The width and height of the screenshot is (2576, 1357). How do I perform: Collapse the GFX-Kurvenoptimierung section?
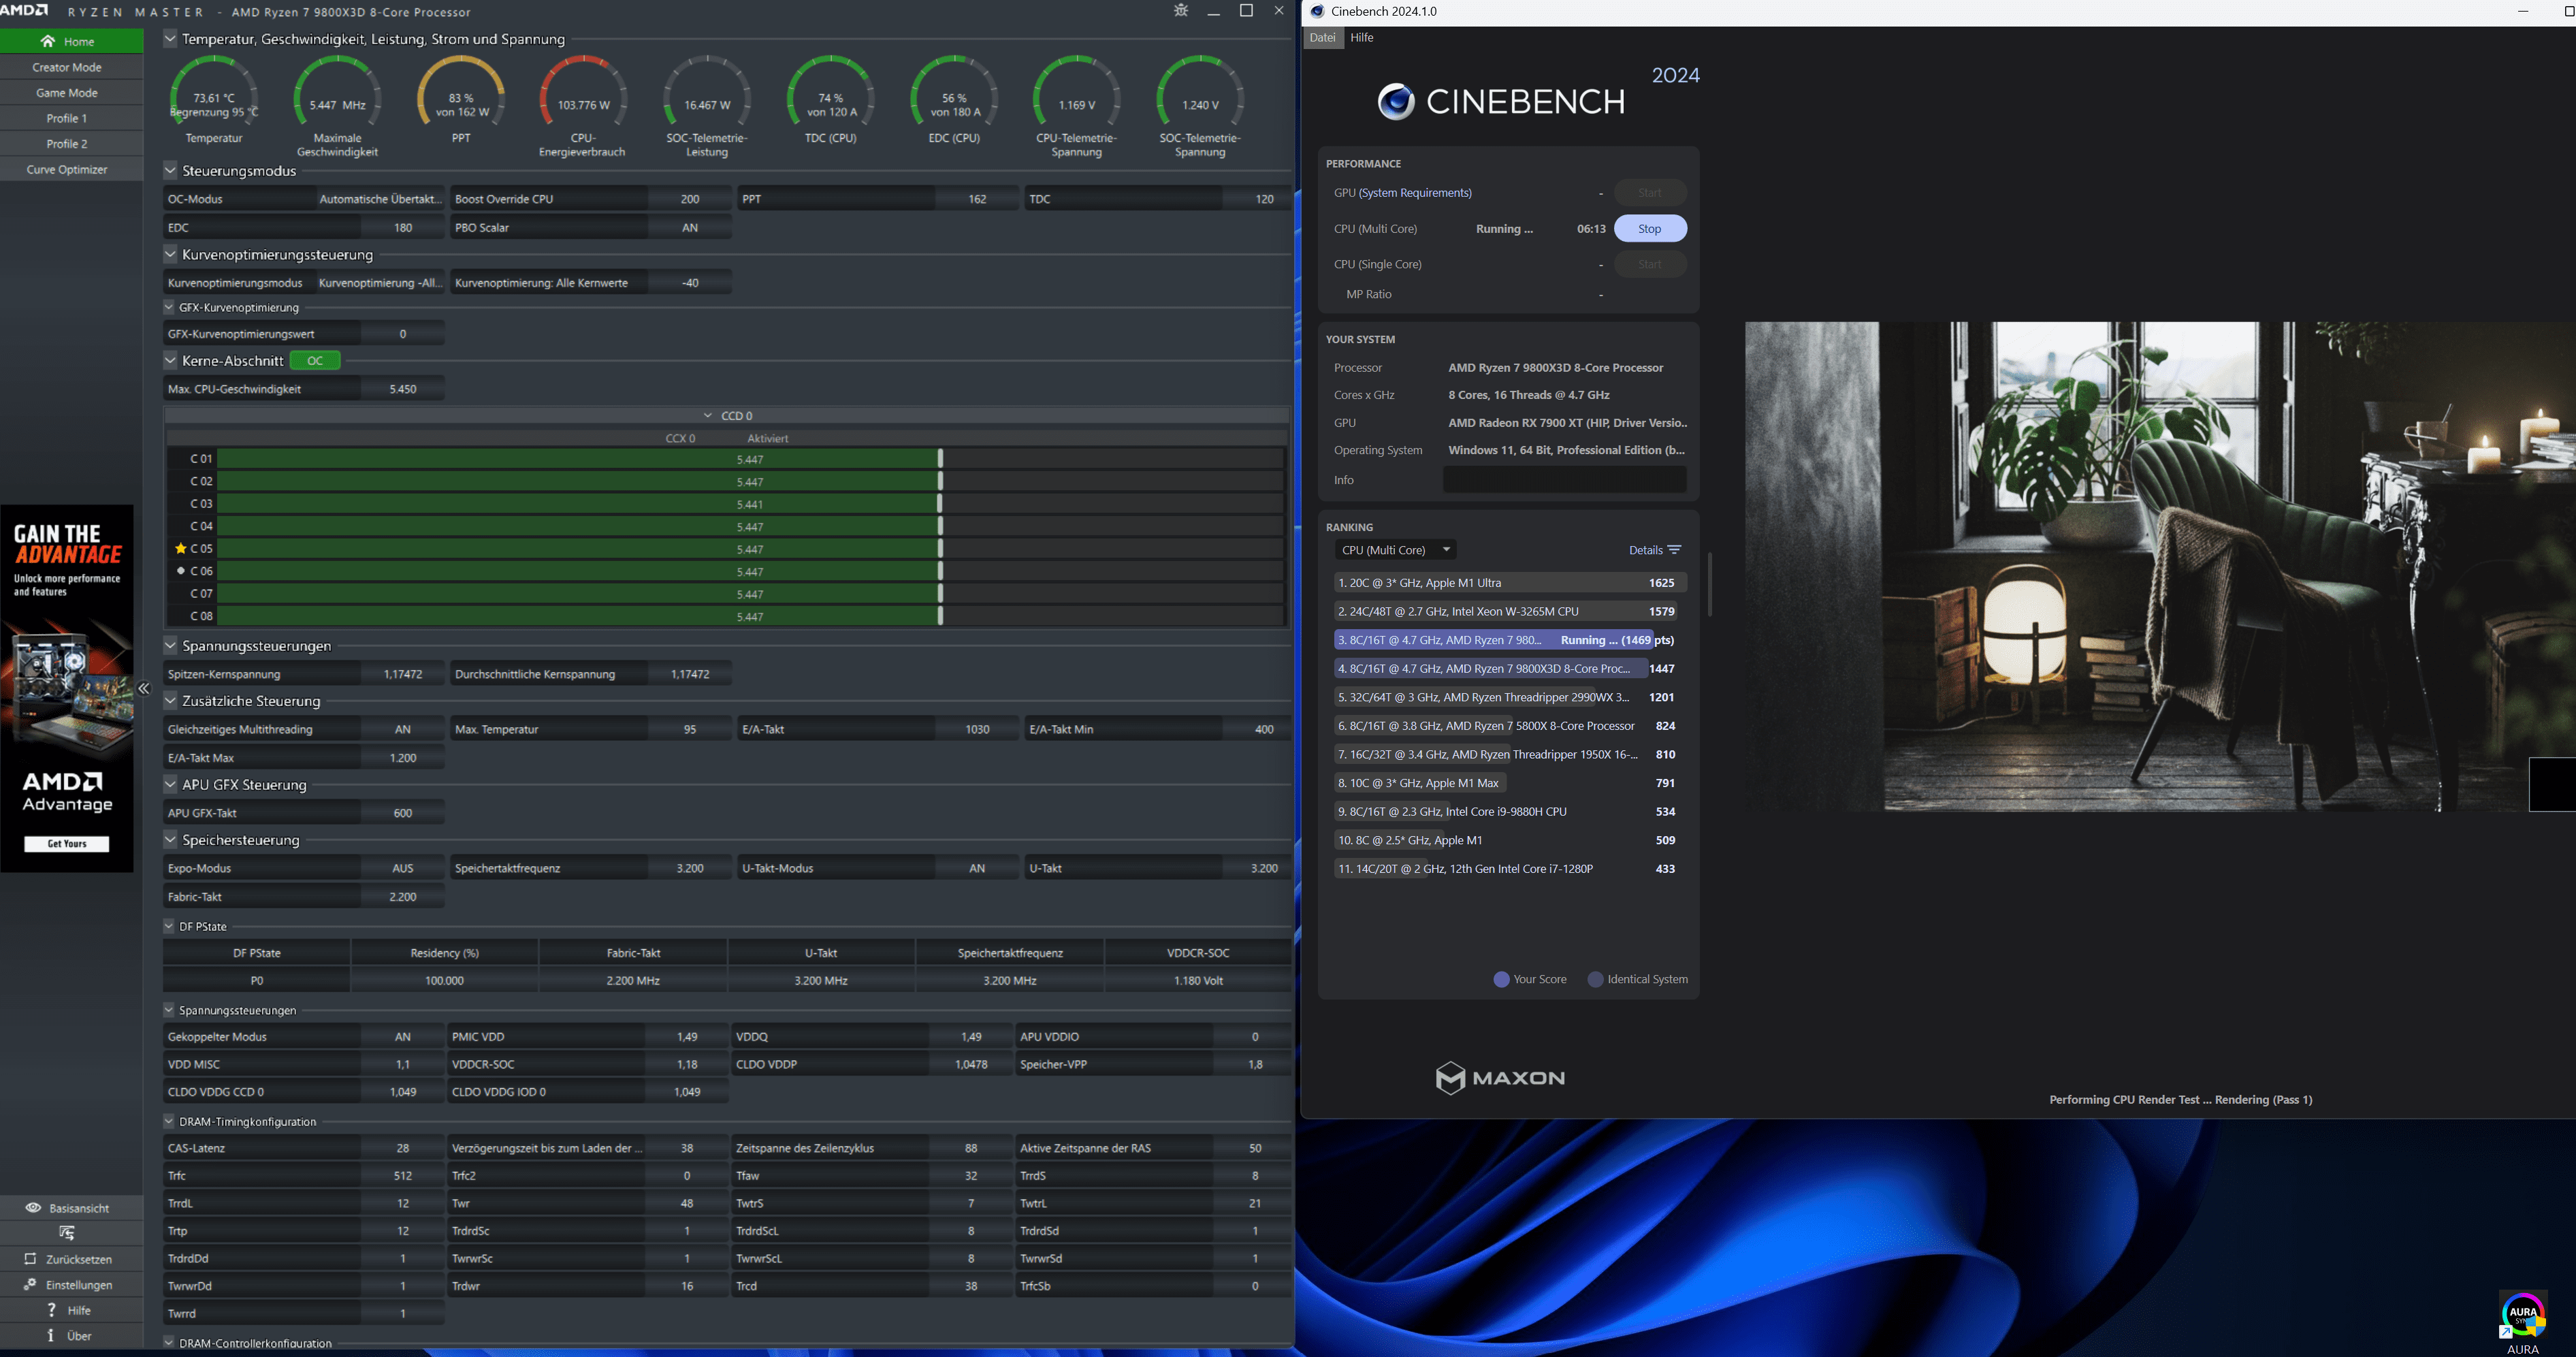coord(169,307)
